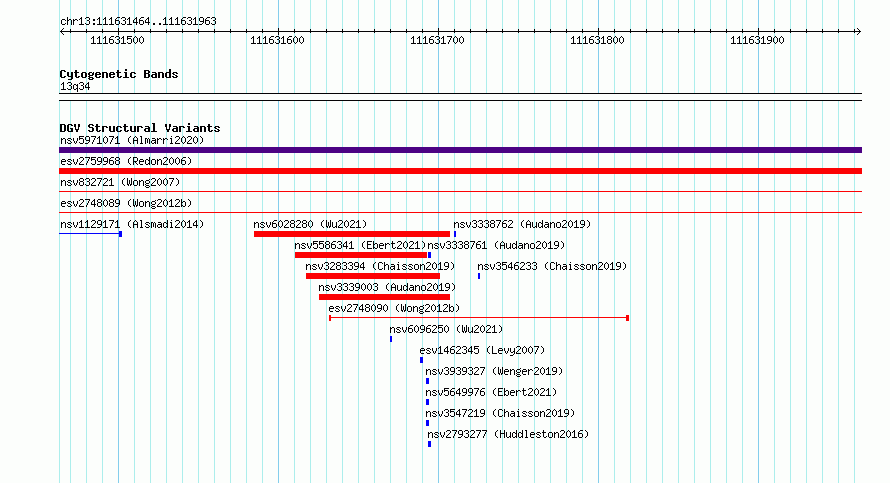
Task: Click the blue marker under nsv2793277
Action: tap(429, 444)
